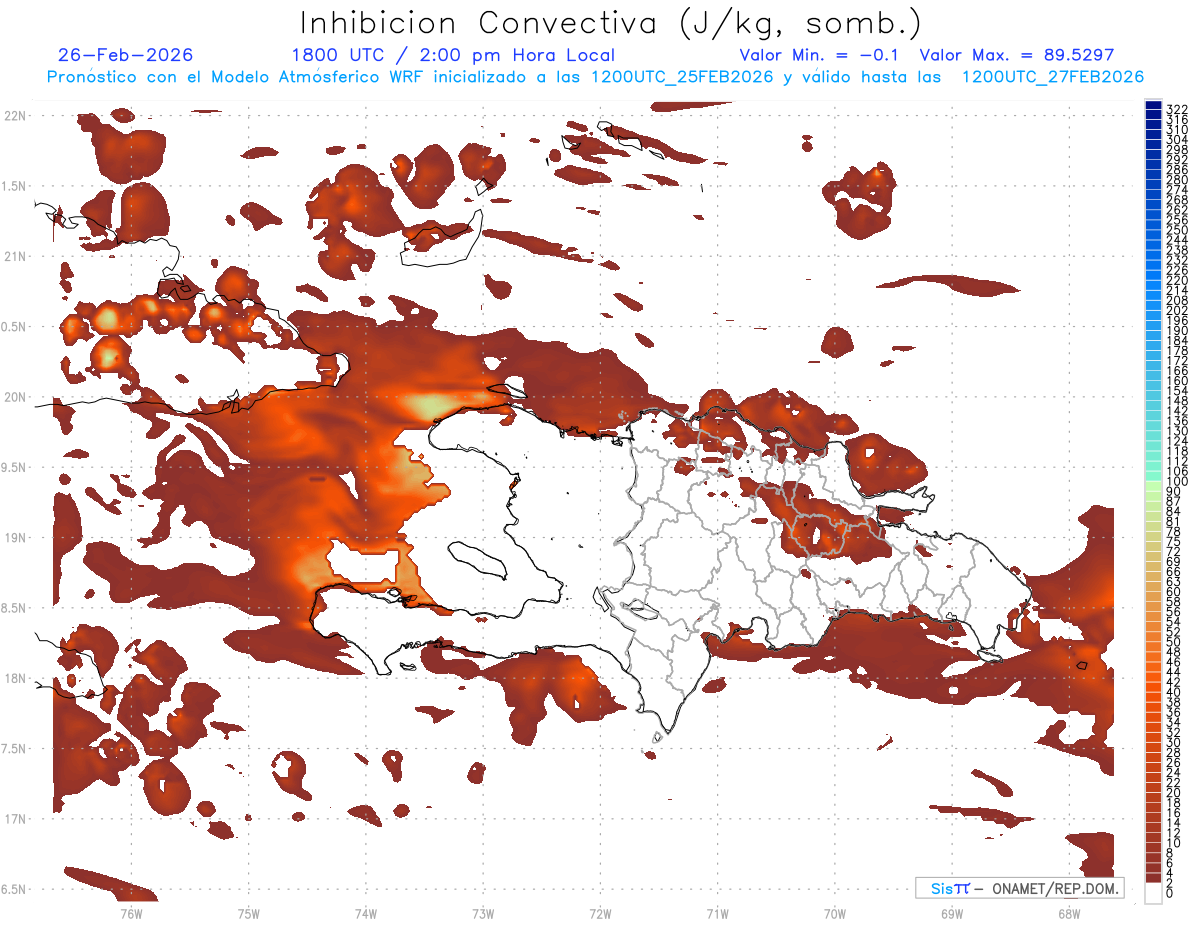Click the "74W" longitude label

(x=366, y=912)
